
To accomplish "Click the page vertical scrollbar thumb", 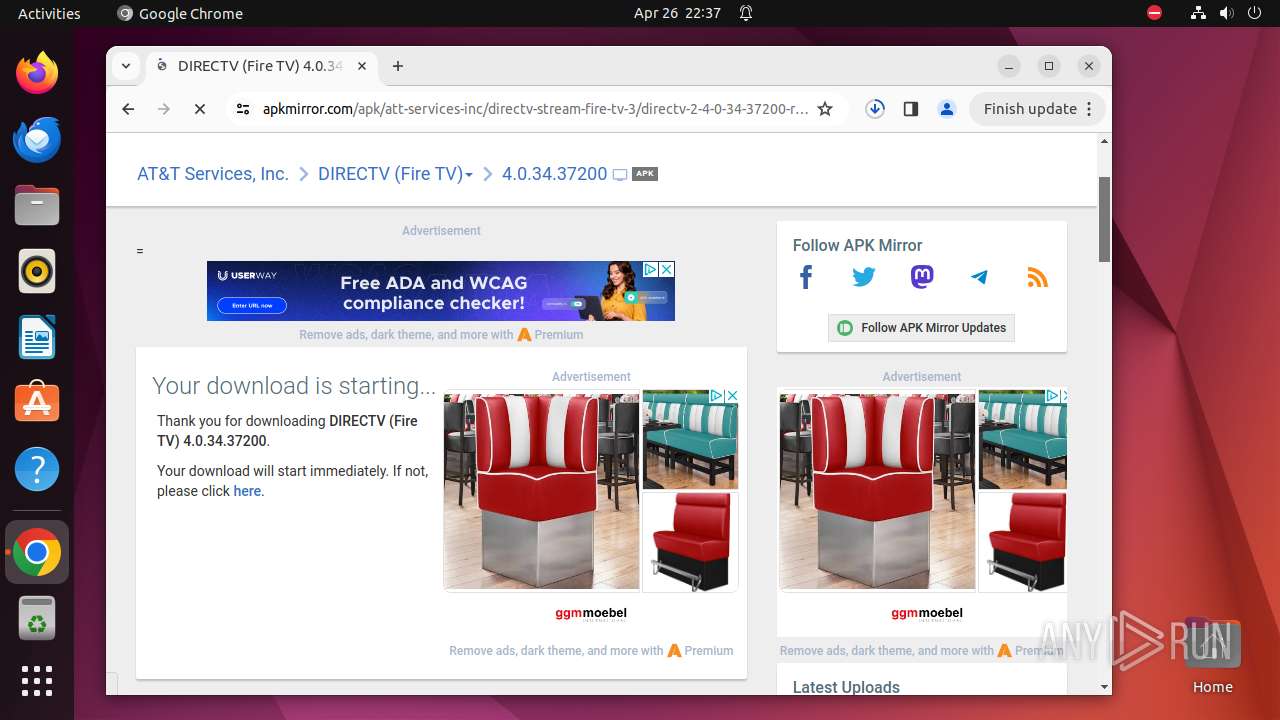I will point(1104,220).
